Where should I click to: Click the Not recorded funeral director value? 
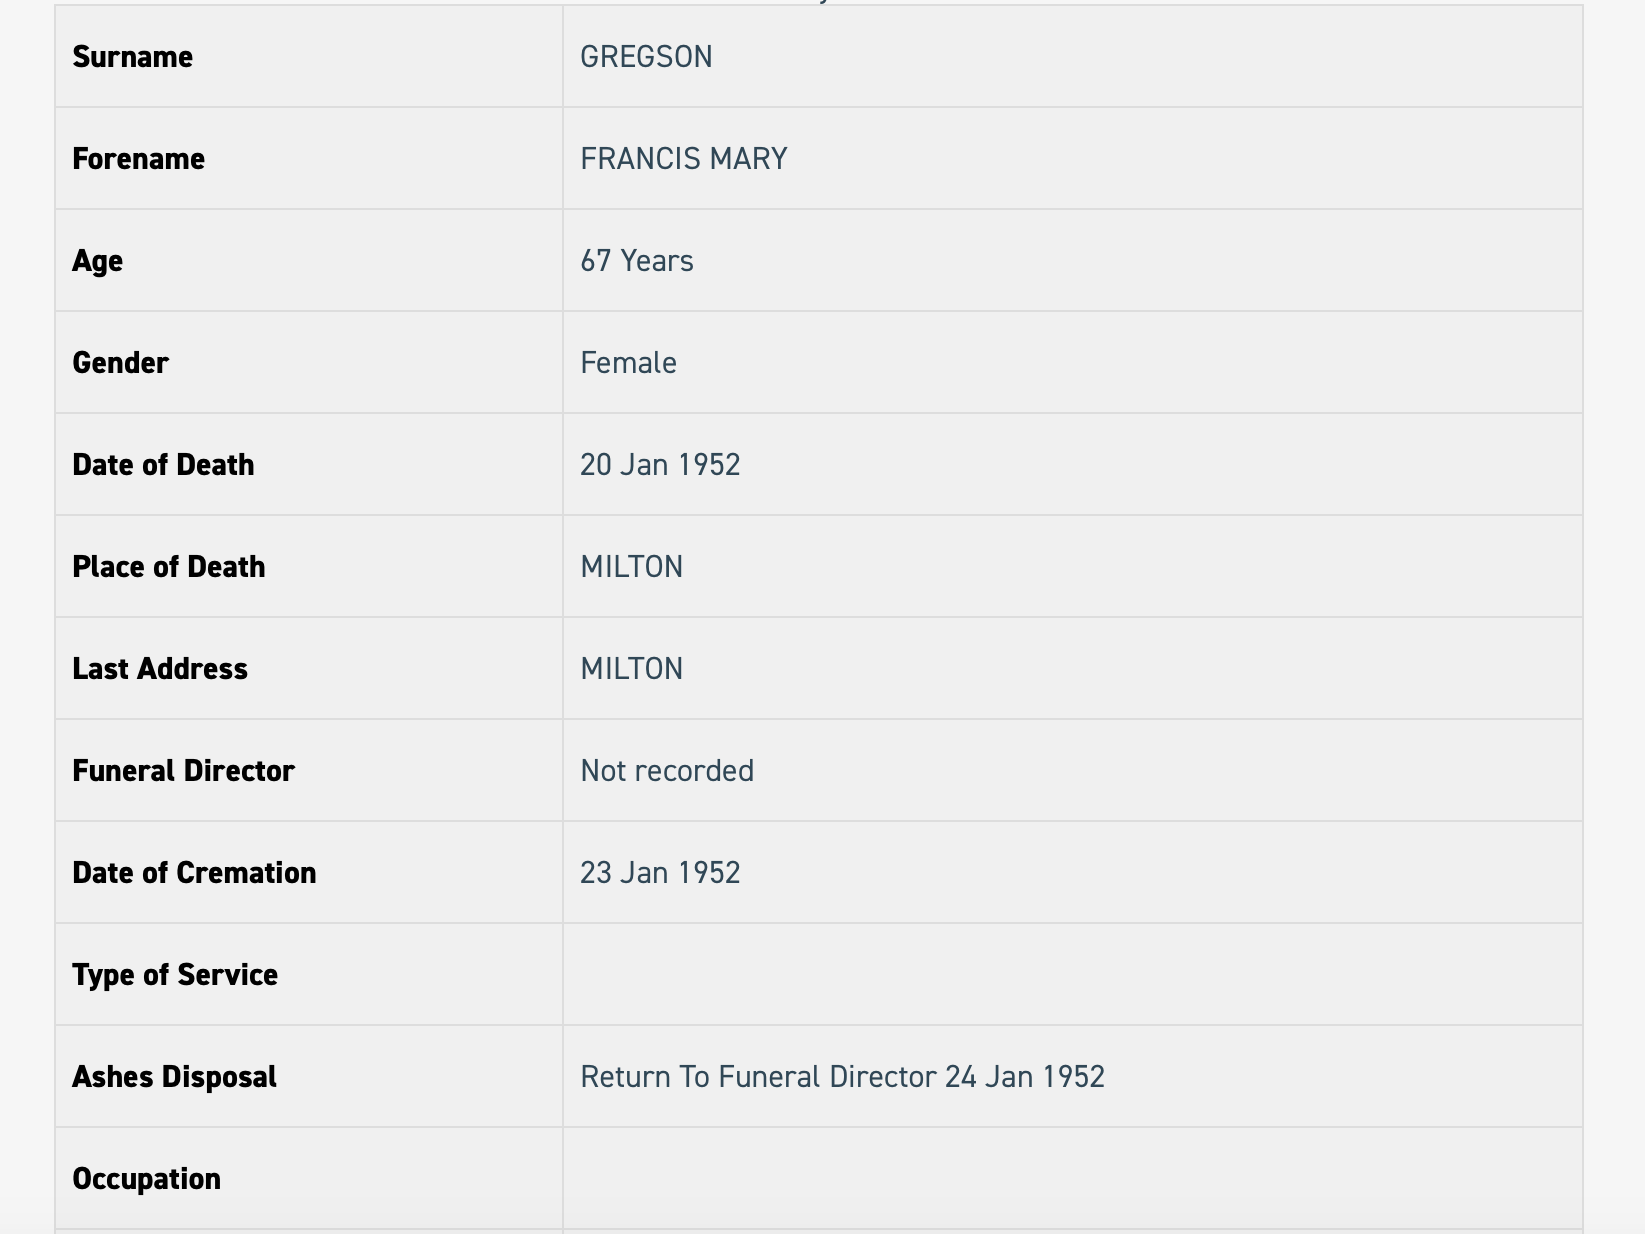pos(667,771)
